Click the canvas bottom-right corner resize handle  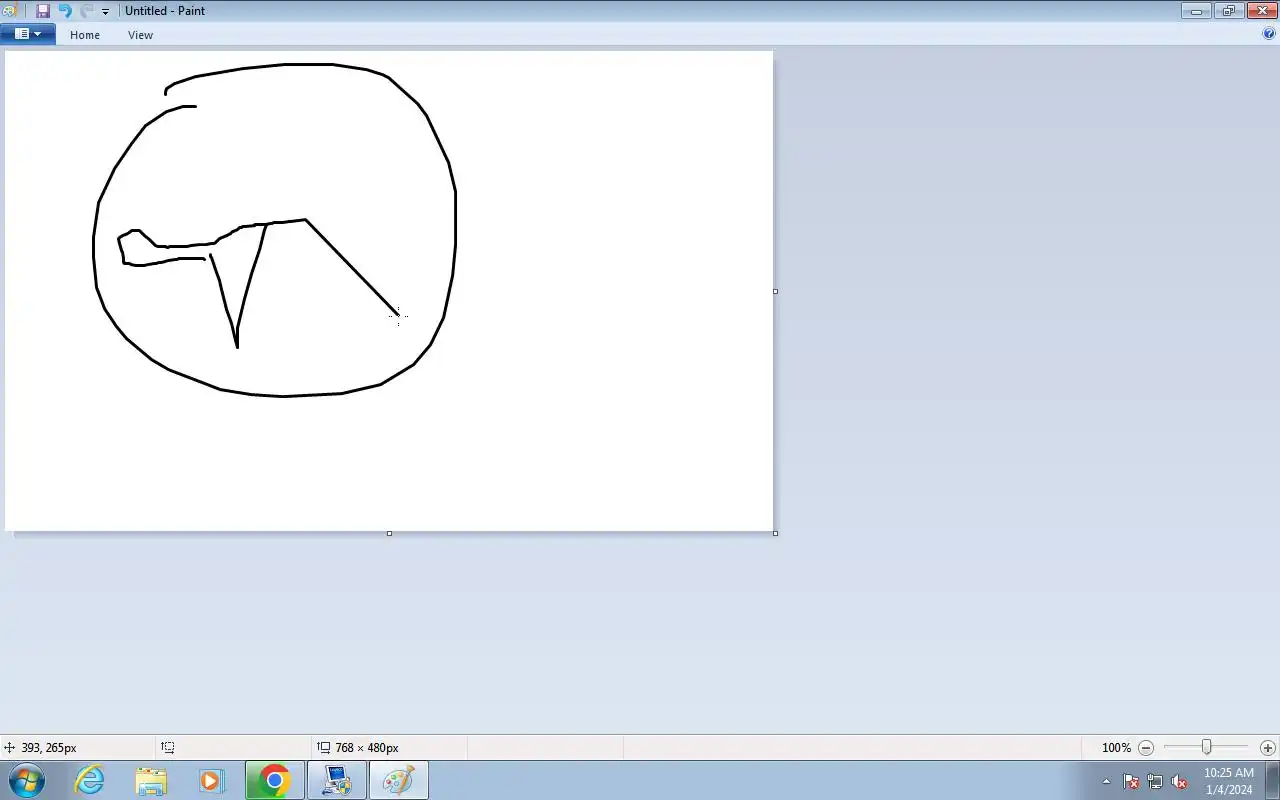775,533
